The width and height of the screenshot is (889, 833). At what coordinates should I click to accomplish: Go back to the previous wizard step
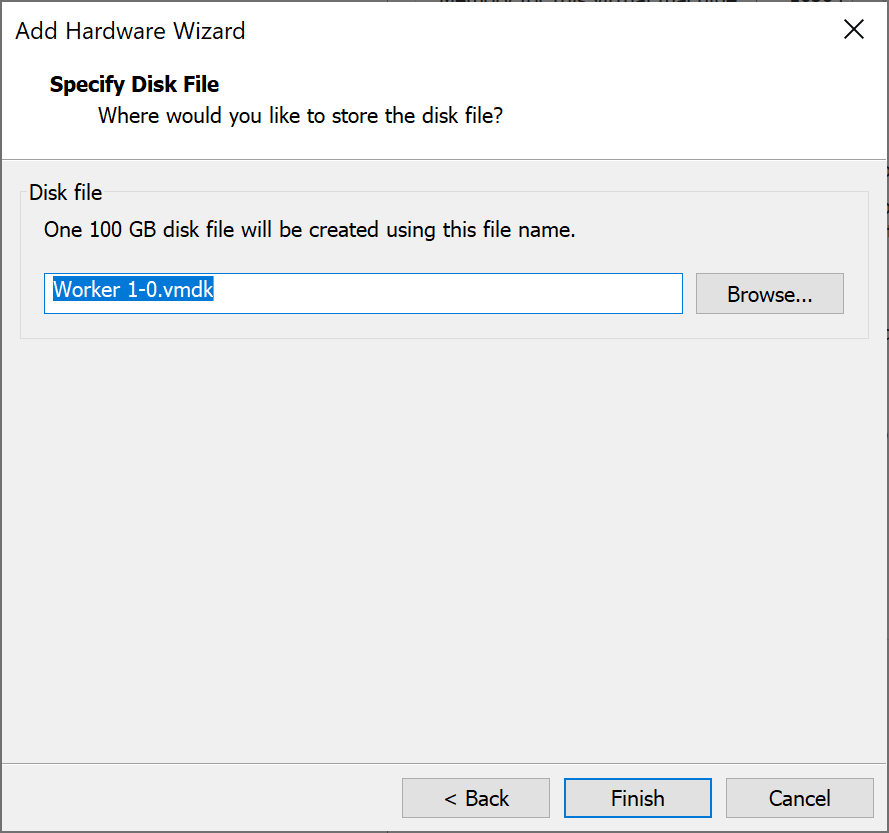pos(475,798)
